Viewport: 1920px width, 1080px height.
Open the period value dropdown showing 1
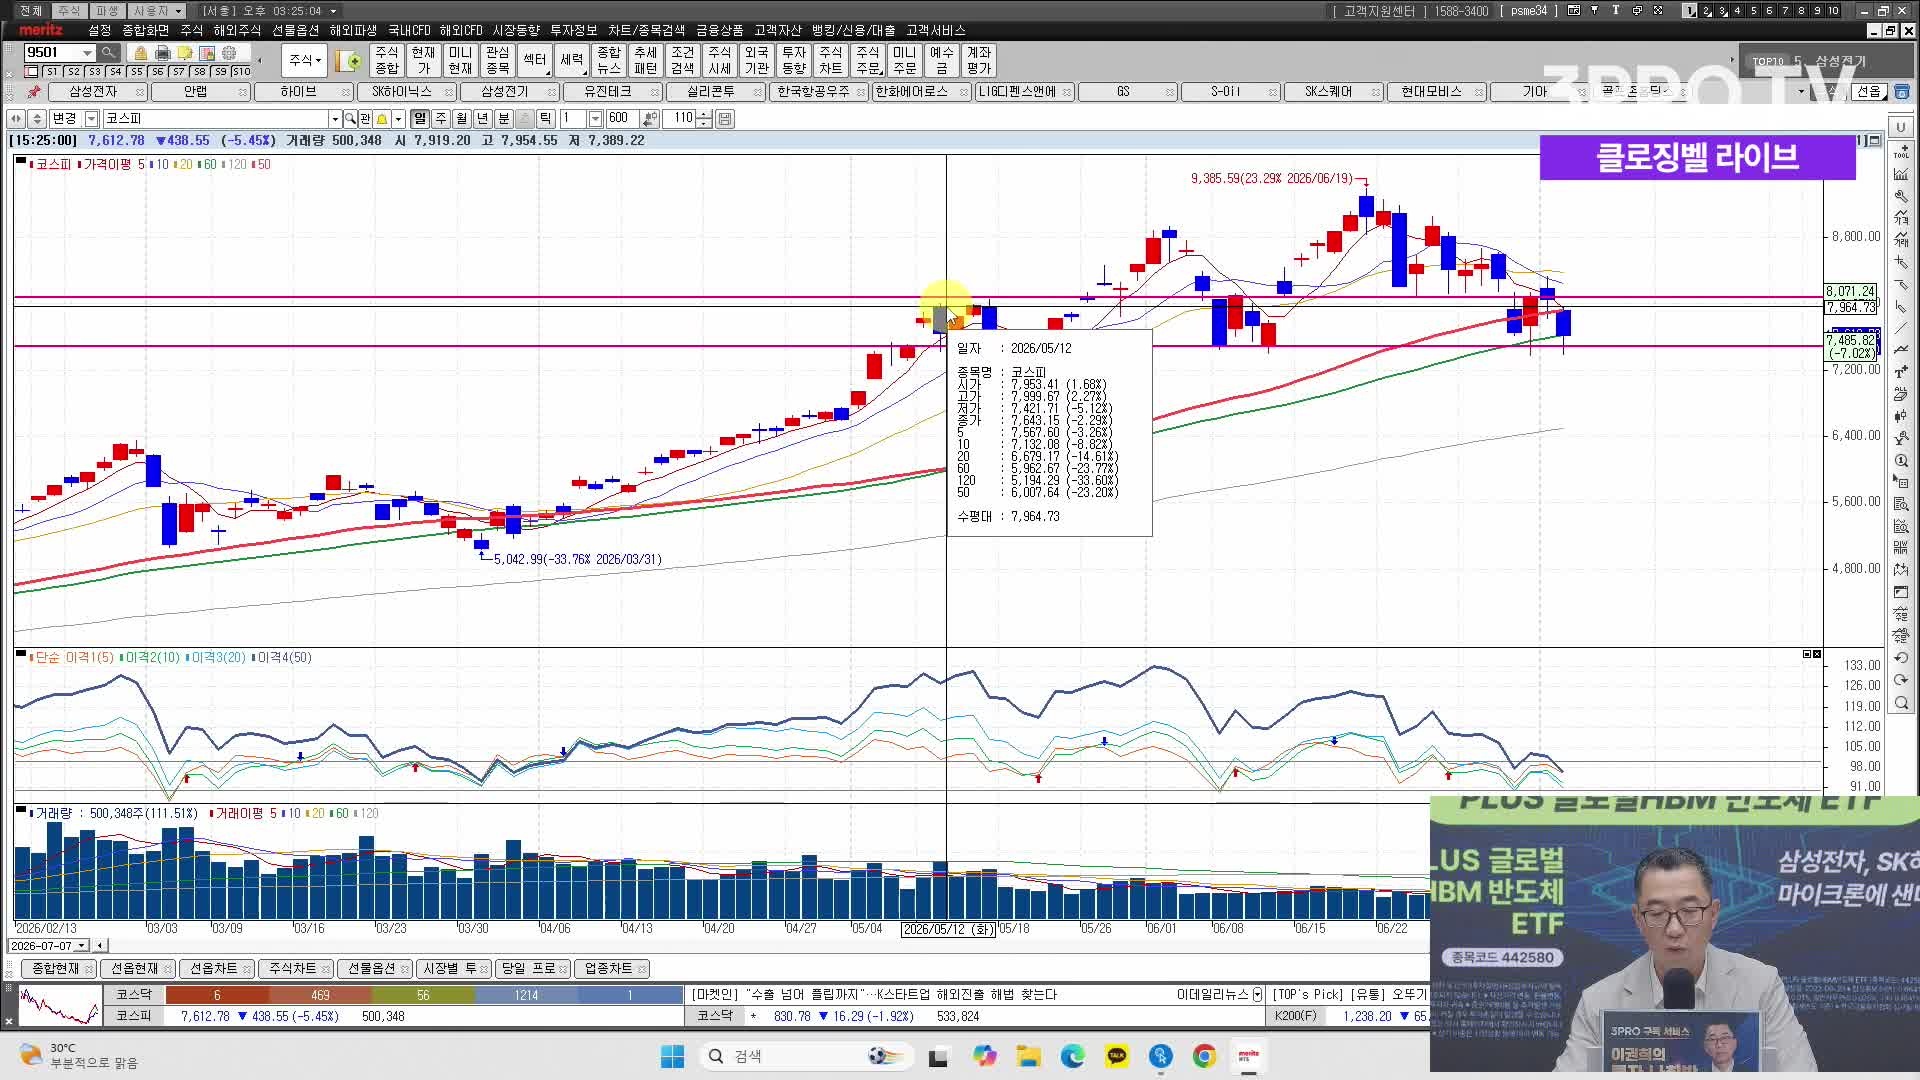[595, 118]
